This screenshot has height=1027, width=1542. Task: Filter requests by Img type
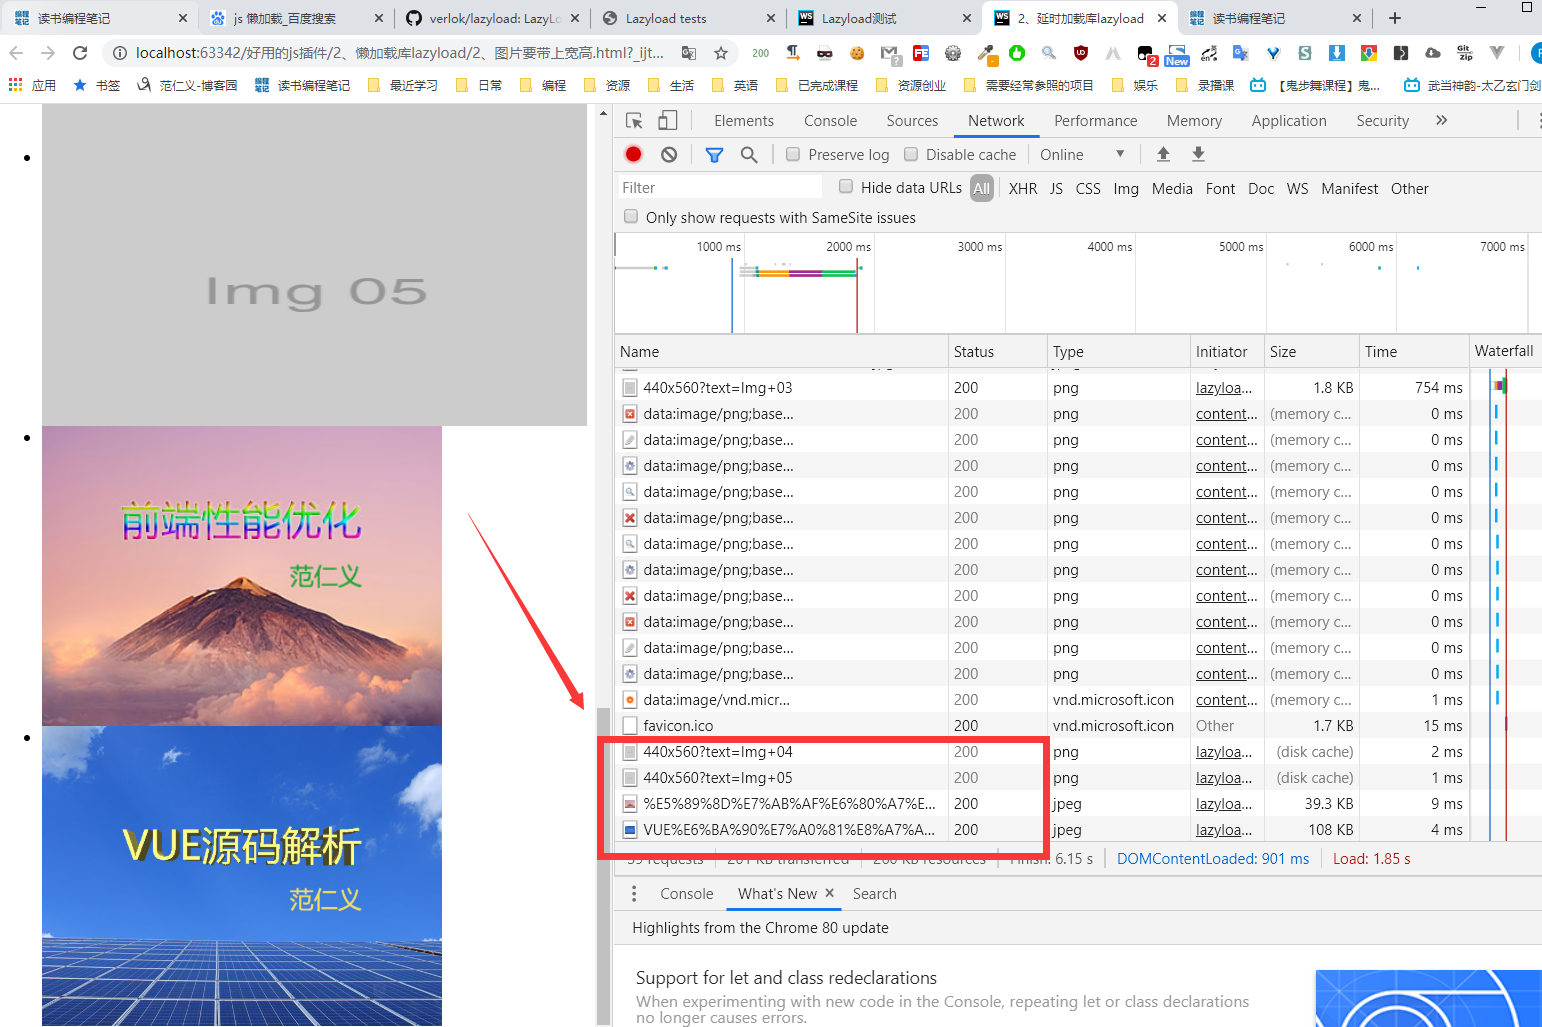[1126, 188]
